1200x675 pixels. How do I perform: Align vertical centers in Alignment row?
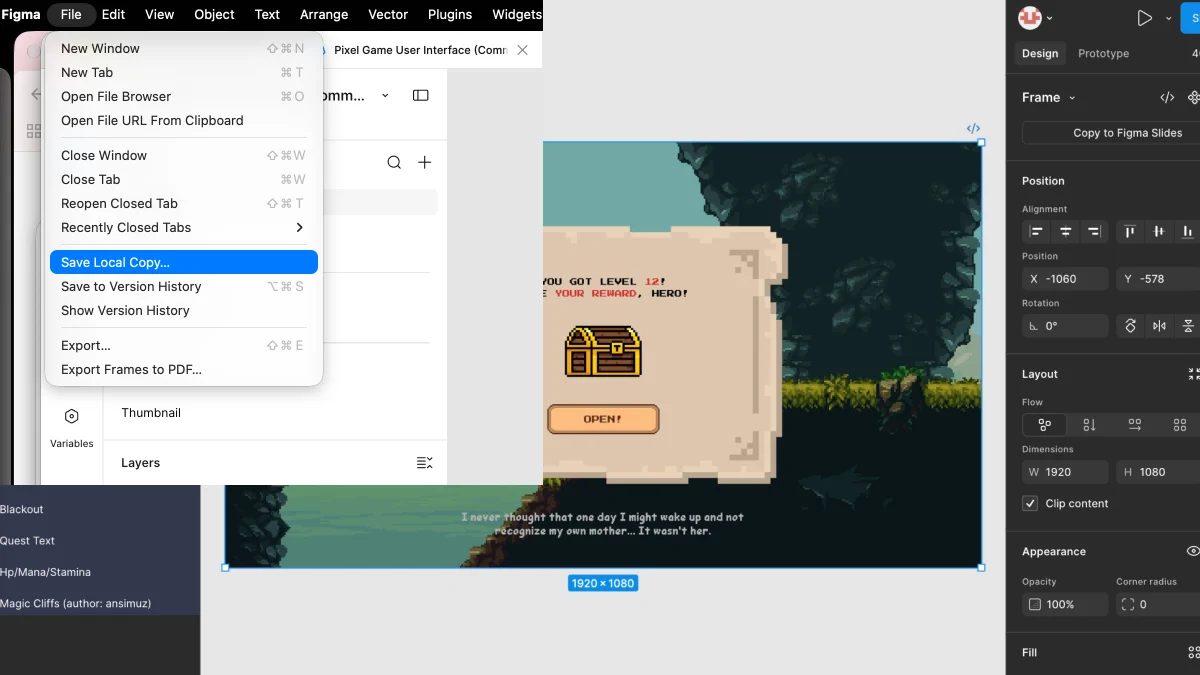pyautogui.click(x=1159, y=231)
